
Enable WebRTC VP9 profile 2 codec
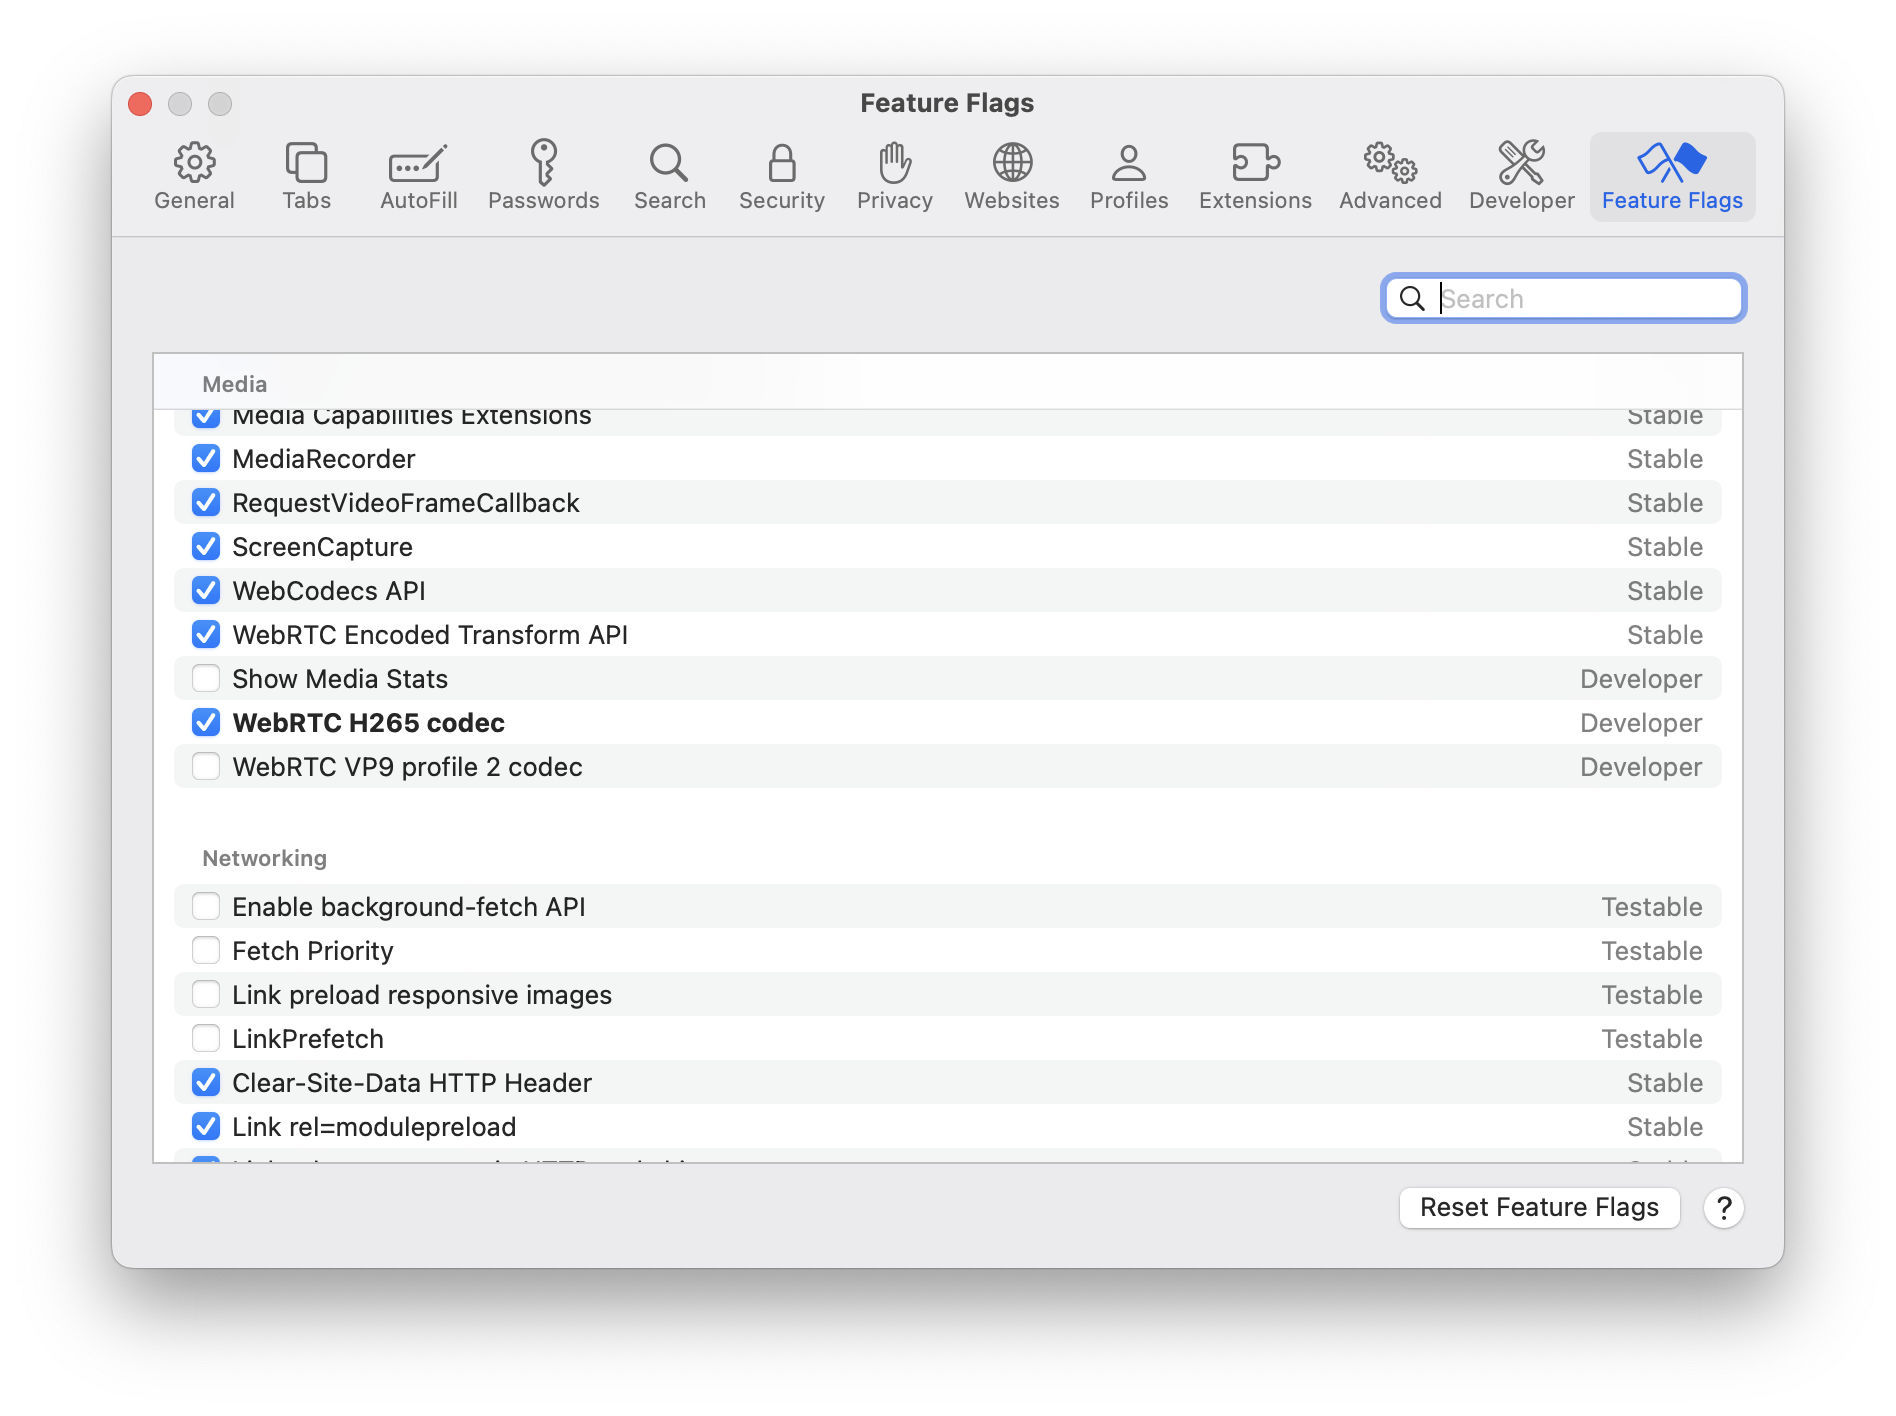point(206,767)
